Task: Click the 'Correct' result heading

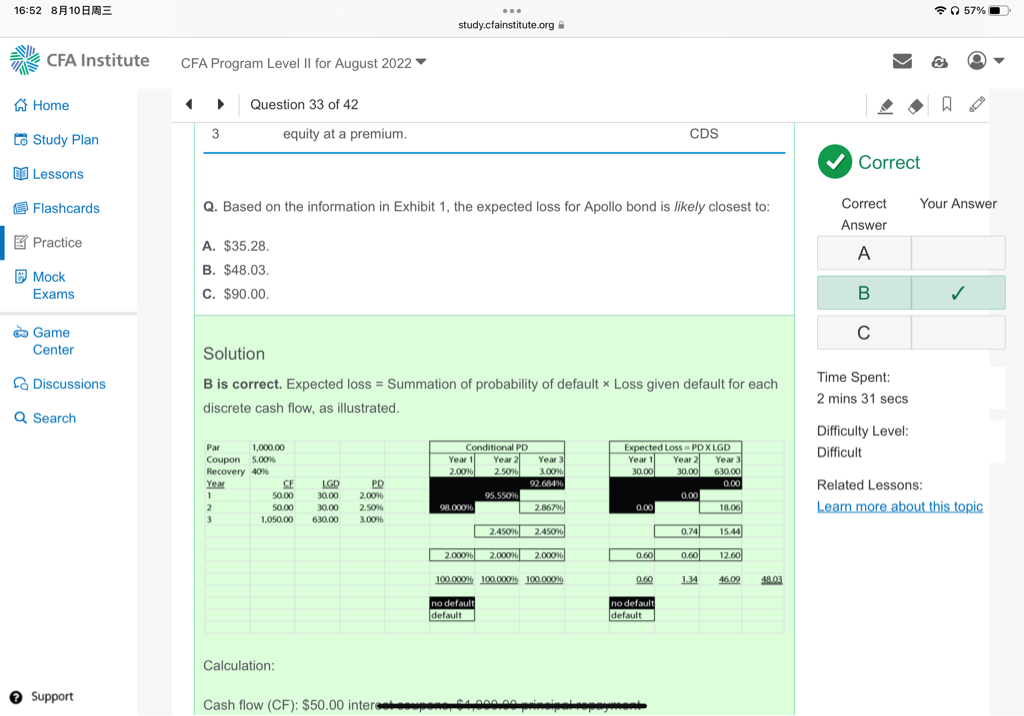Action: tap(889, 162)
